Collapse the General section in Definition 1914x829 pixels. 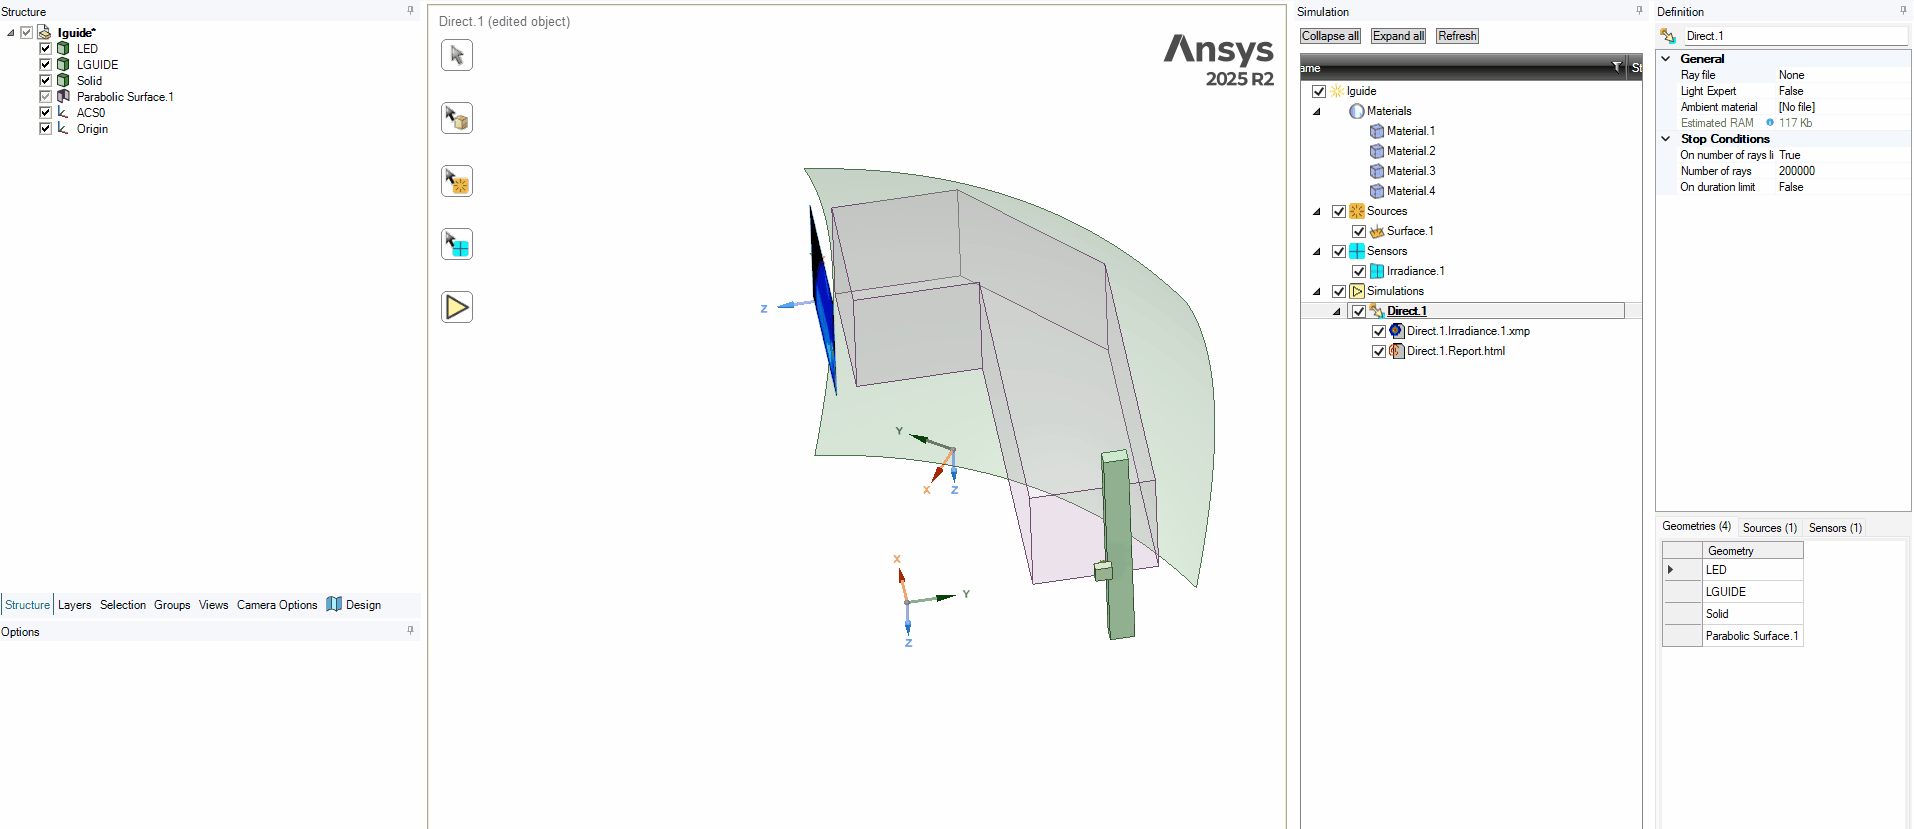[1666, 59]
